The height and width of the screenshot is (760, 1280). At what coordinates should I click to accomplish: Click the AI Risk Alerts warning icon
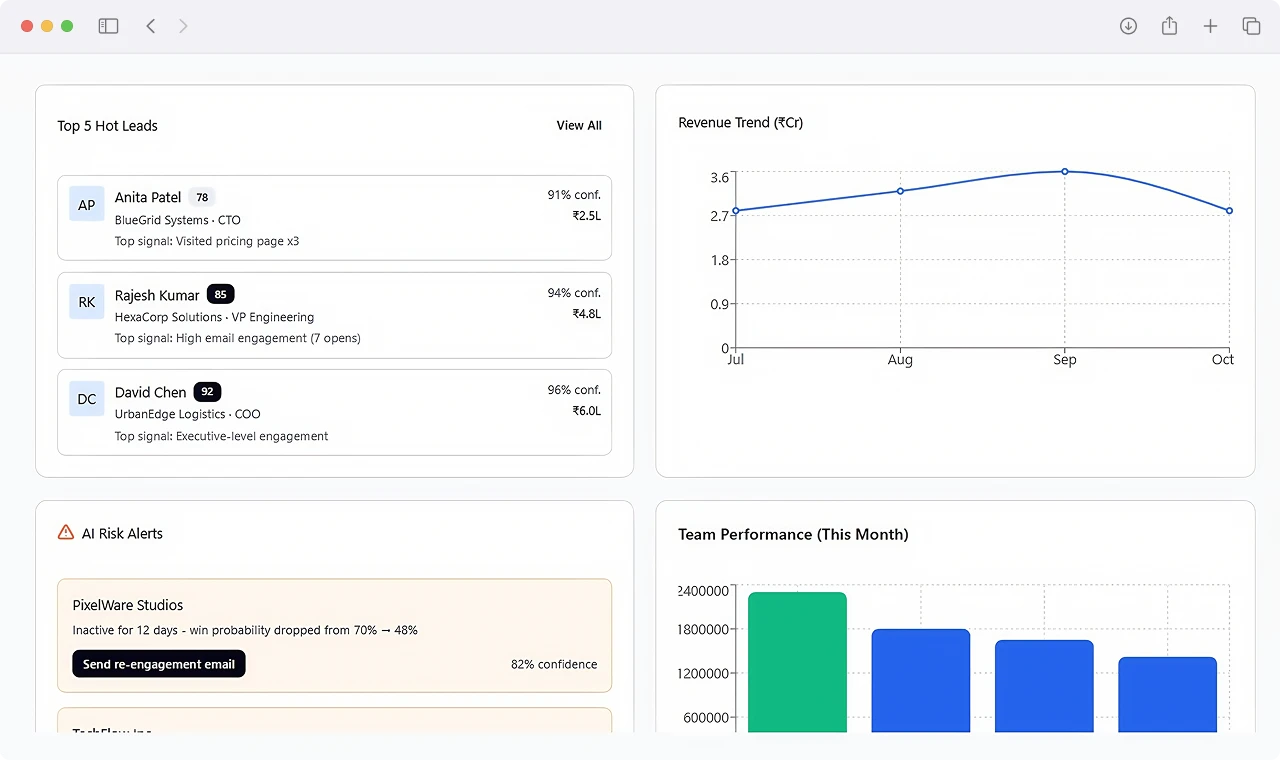point(66,532)
